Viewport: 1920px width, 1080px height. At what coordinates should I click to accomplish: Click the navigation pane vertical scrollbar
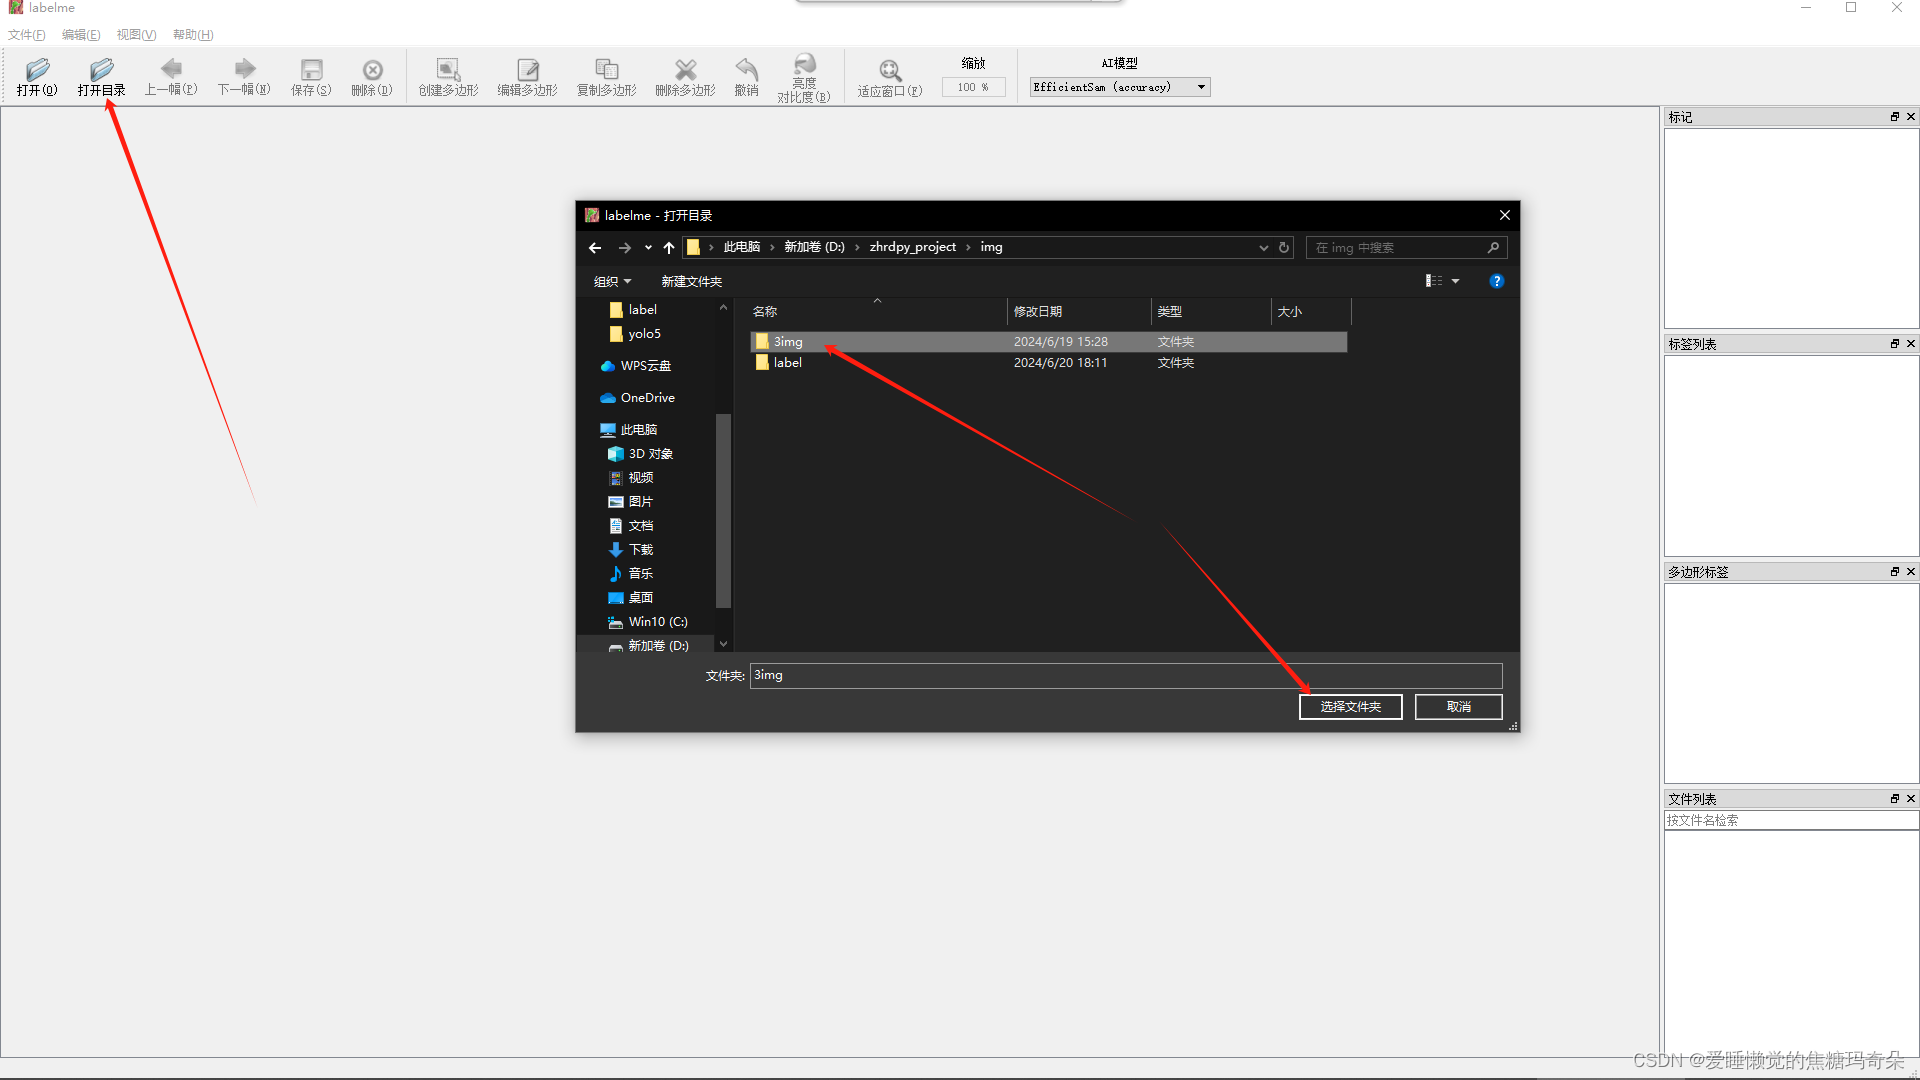point(723,510)
